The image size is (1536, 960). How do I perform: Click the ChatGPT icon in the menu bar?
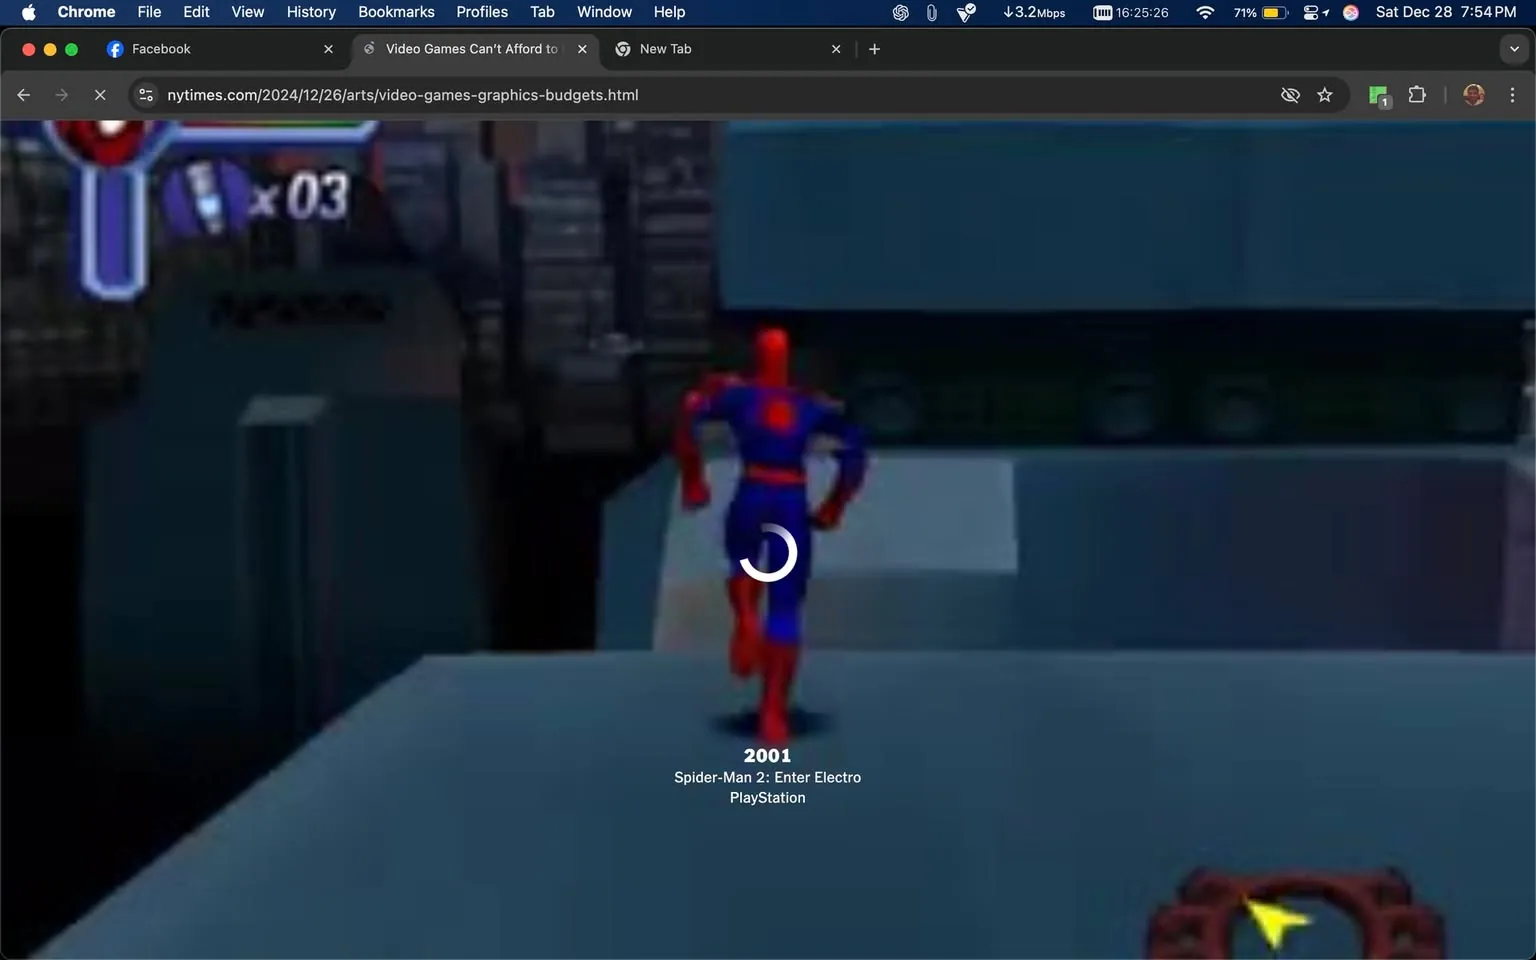coord(899,12)
